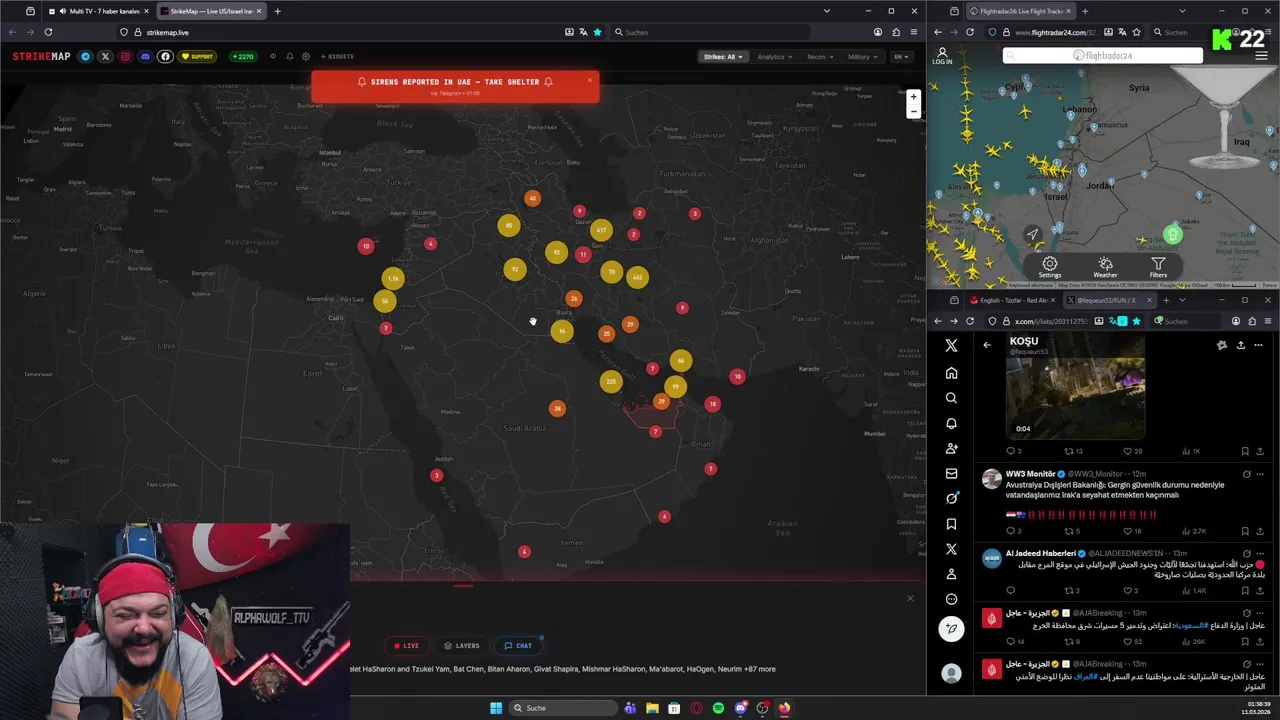Select the 463 strike cluster marker
Viewport: 1280px width, 720px height.
click(x=637, y=277)
